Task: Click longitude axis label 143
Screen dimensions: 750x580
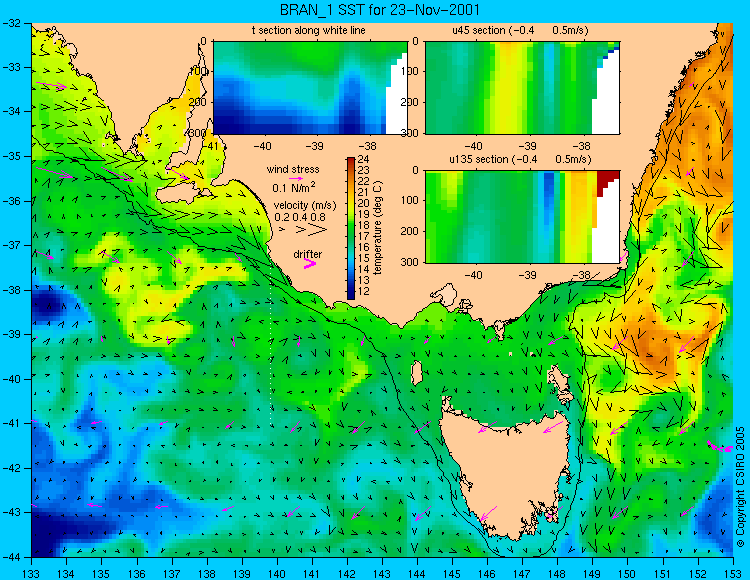Action: (382, 574)
